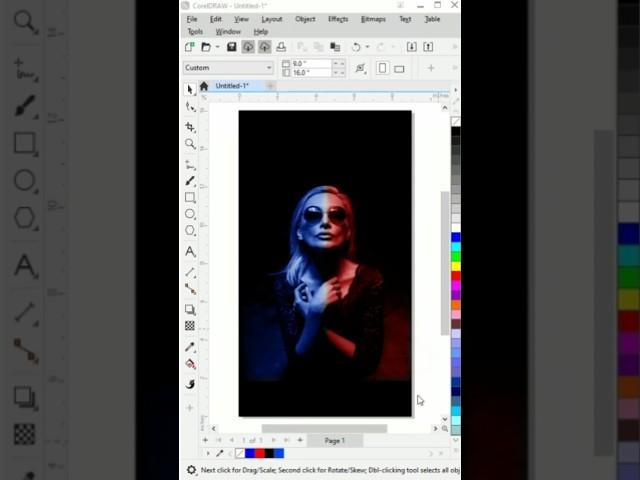Toggle the current page layout option icon
Screen dimensions: 640x480
[360, 68]
